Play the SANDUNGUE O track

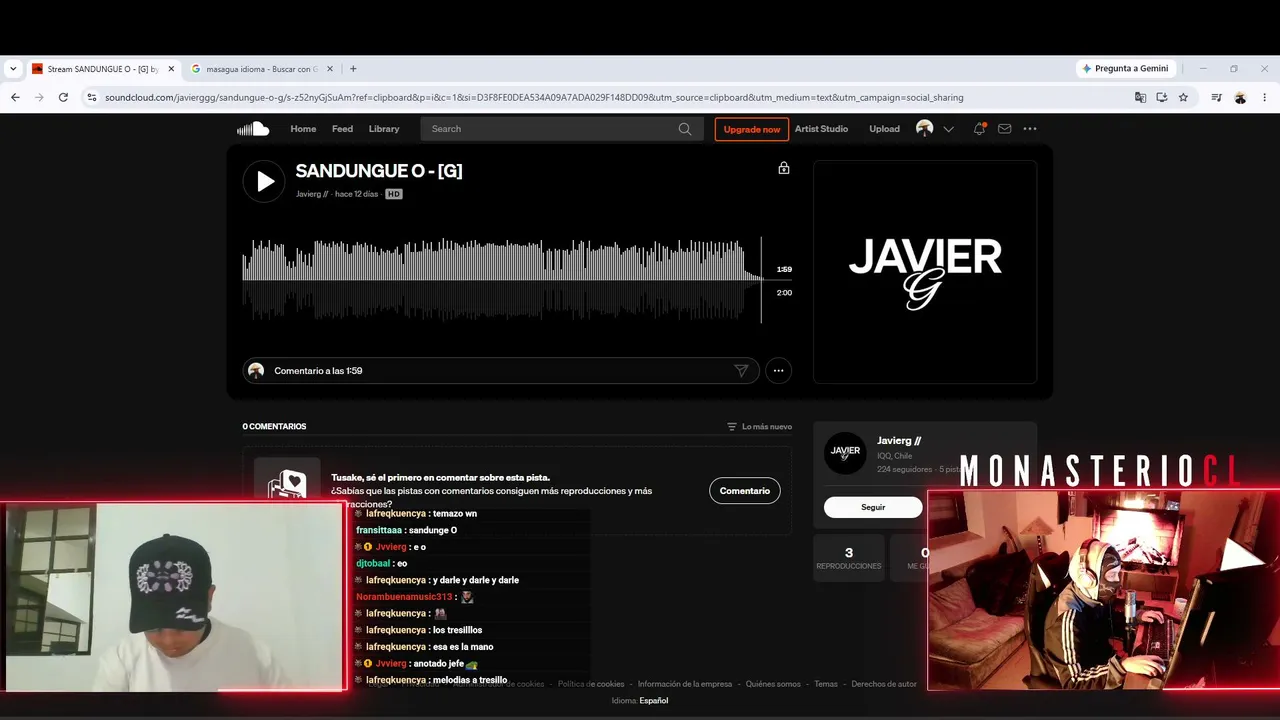[x=264, y=181]
